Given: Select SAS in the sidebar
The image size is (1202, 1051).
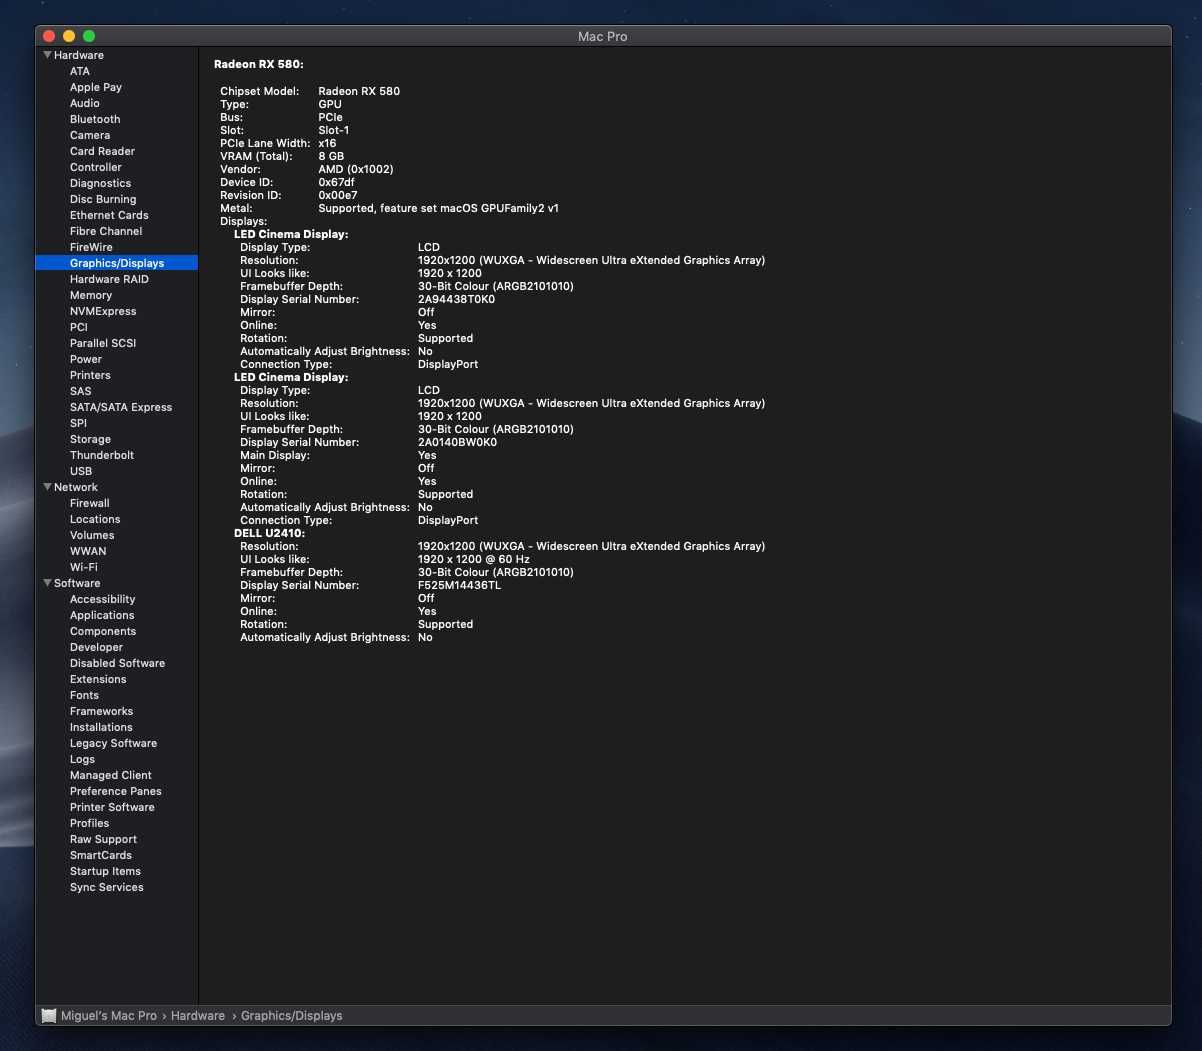Looking at the screenshot, I should (80, 391).
